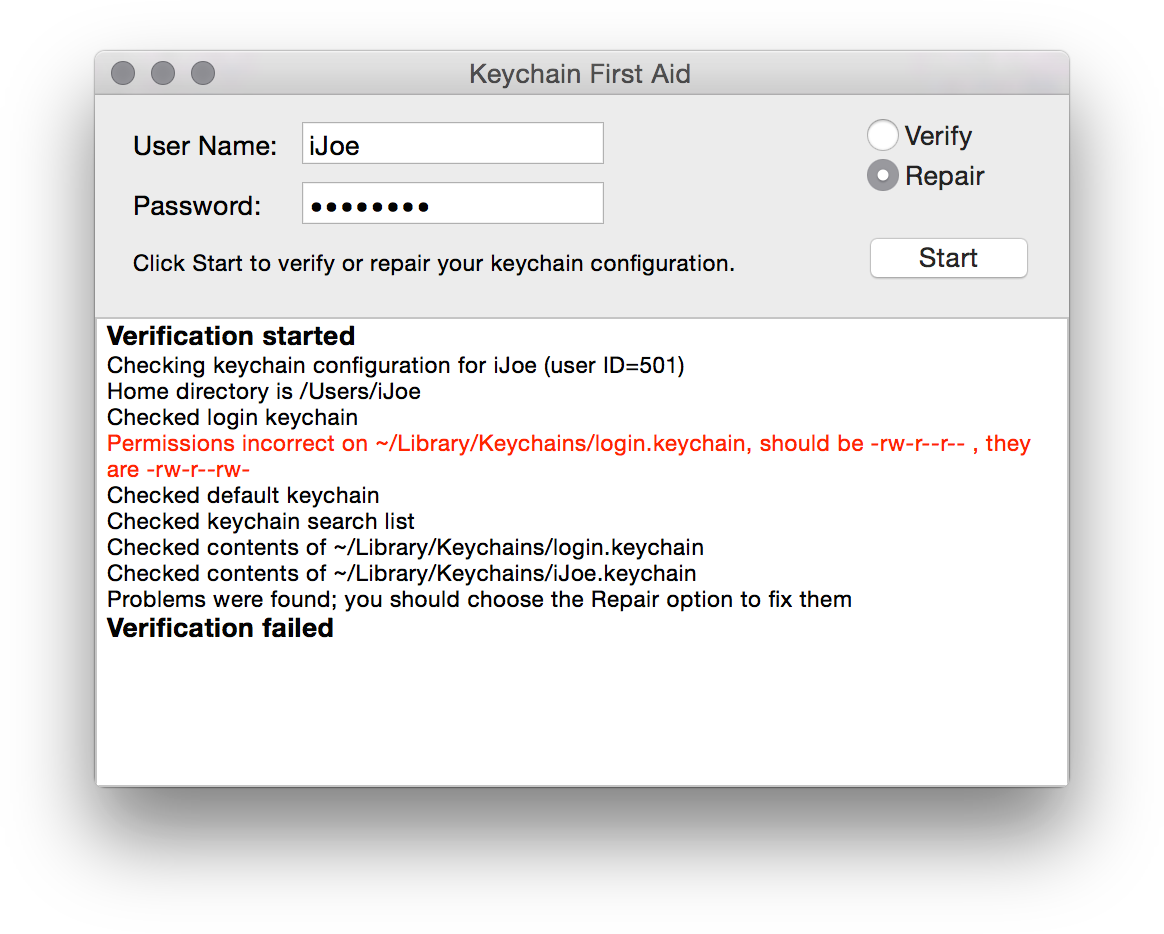
Task: Select 'Home directory is /Users/iJoe' line
Action: pyautogui.click(x=264, y=391)
